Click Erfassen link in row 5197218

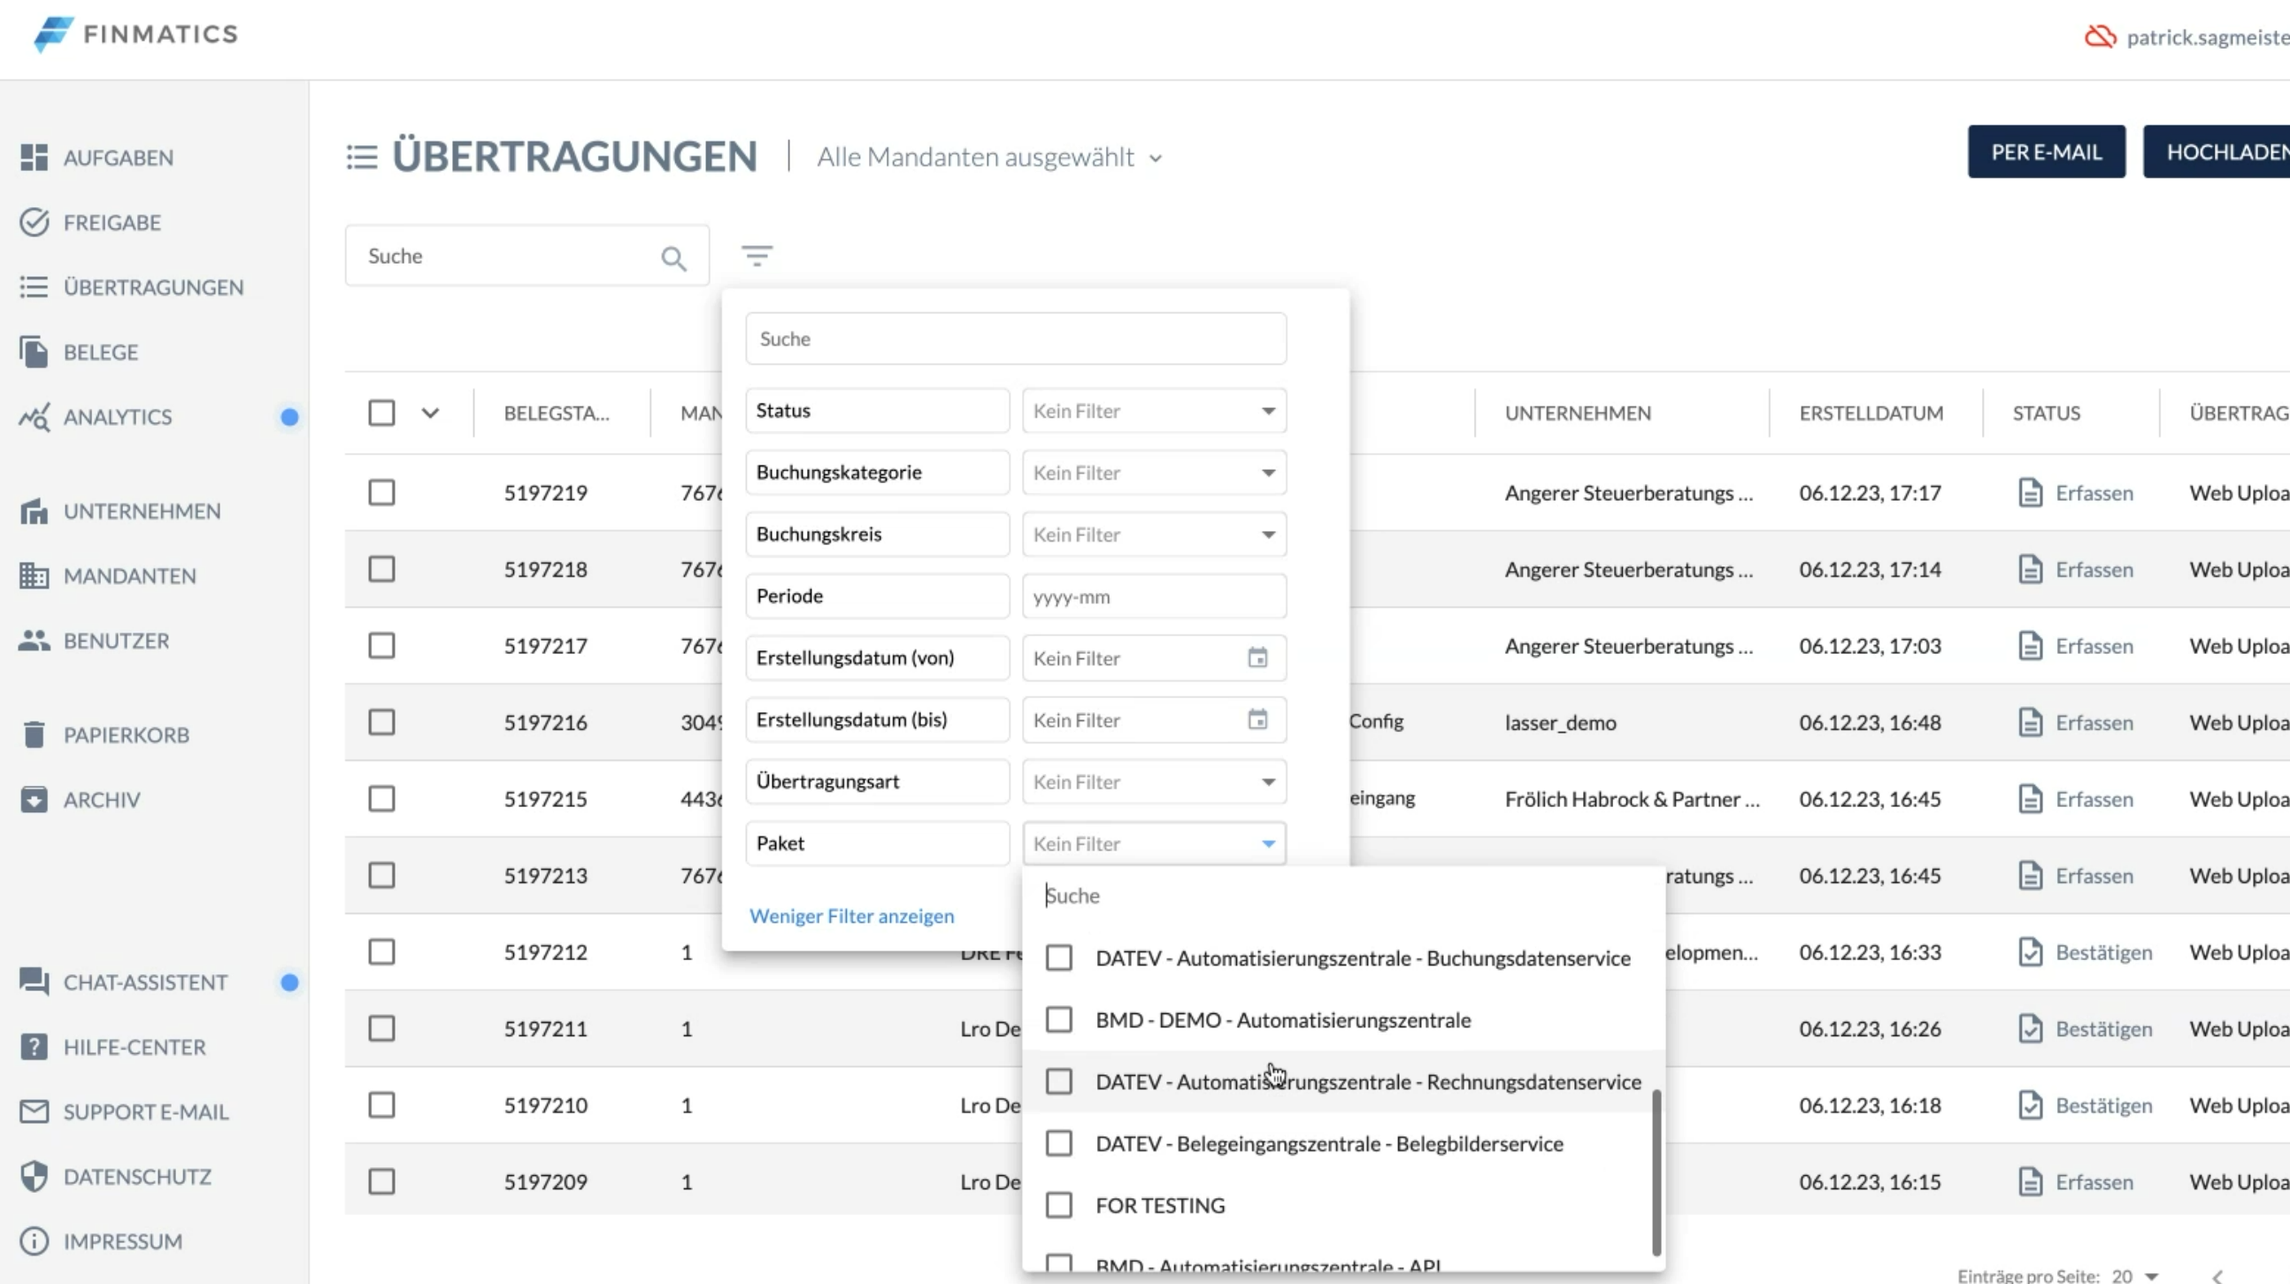click(2094, 569)
